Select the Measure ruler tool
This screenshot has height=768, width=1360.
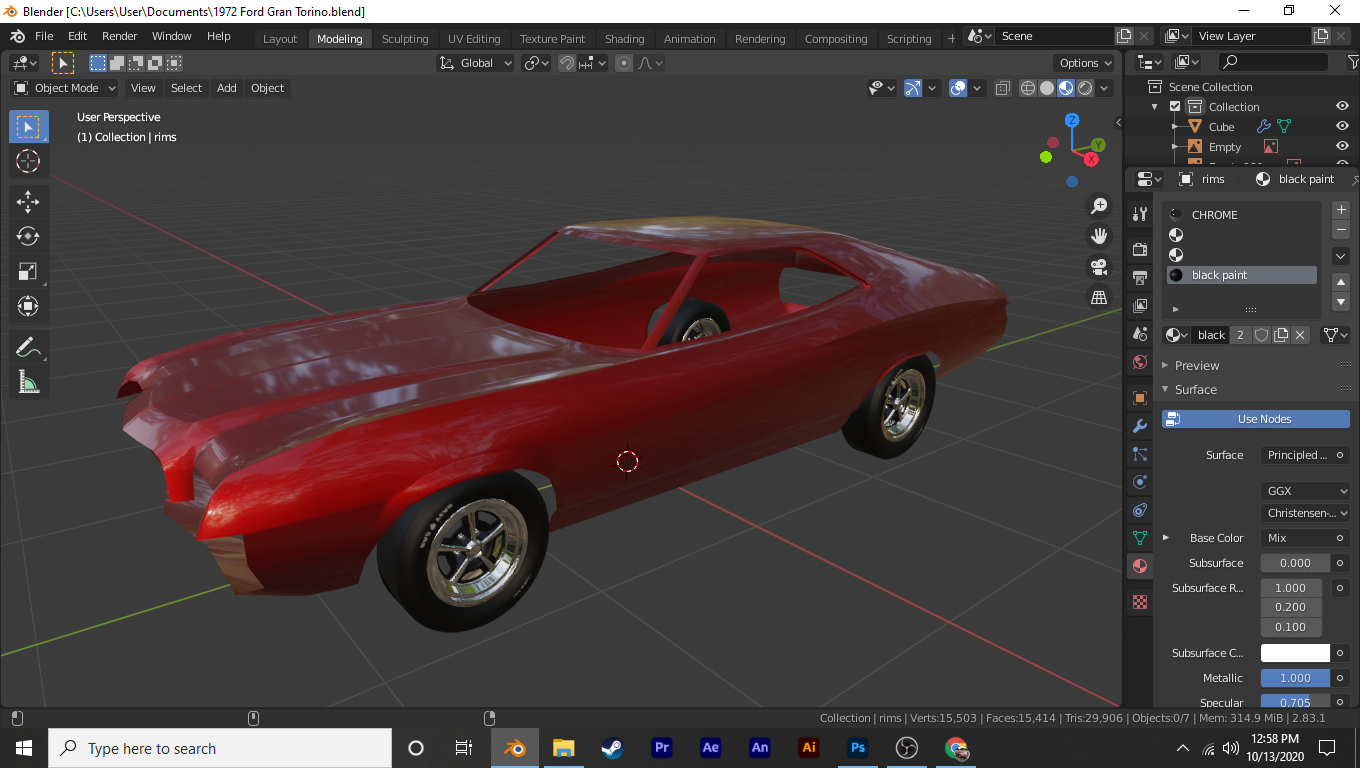[x=28, y=381]
